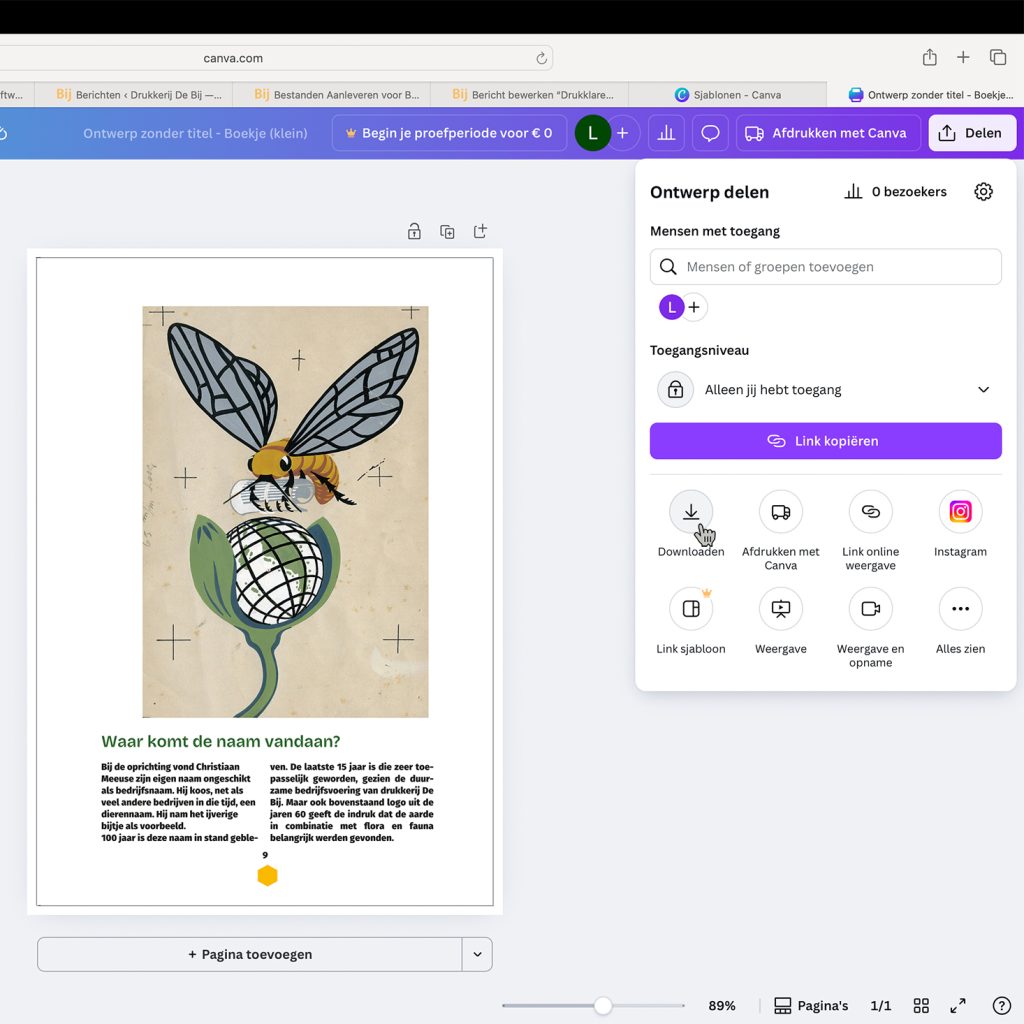Toggle the page lock icon
The image size is (1024, 1024).
tap(414, 232)
